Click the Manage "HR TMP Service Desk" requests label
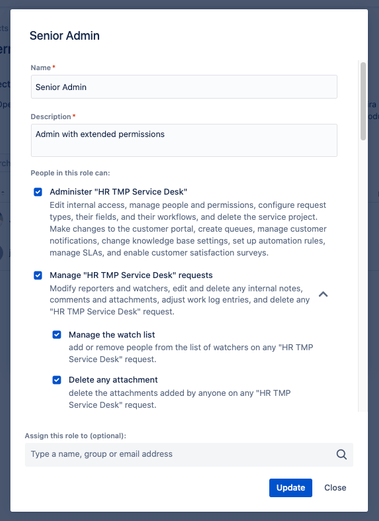The width and height of the screenshot is (379, 521). click(x=131, y=275)
